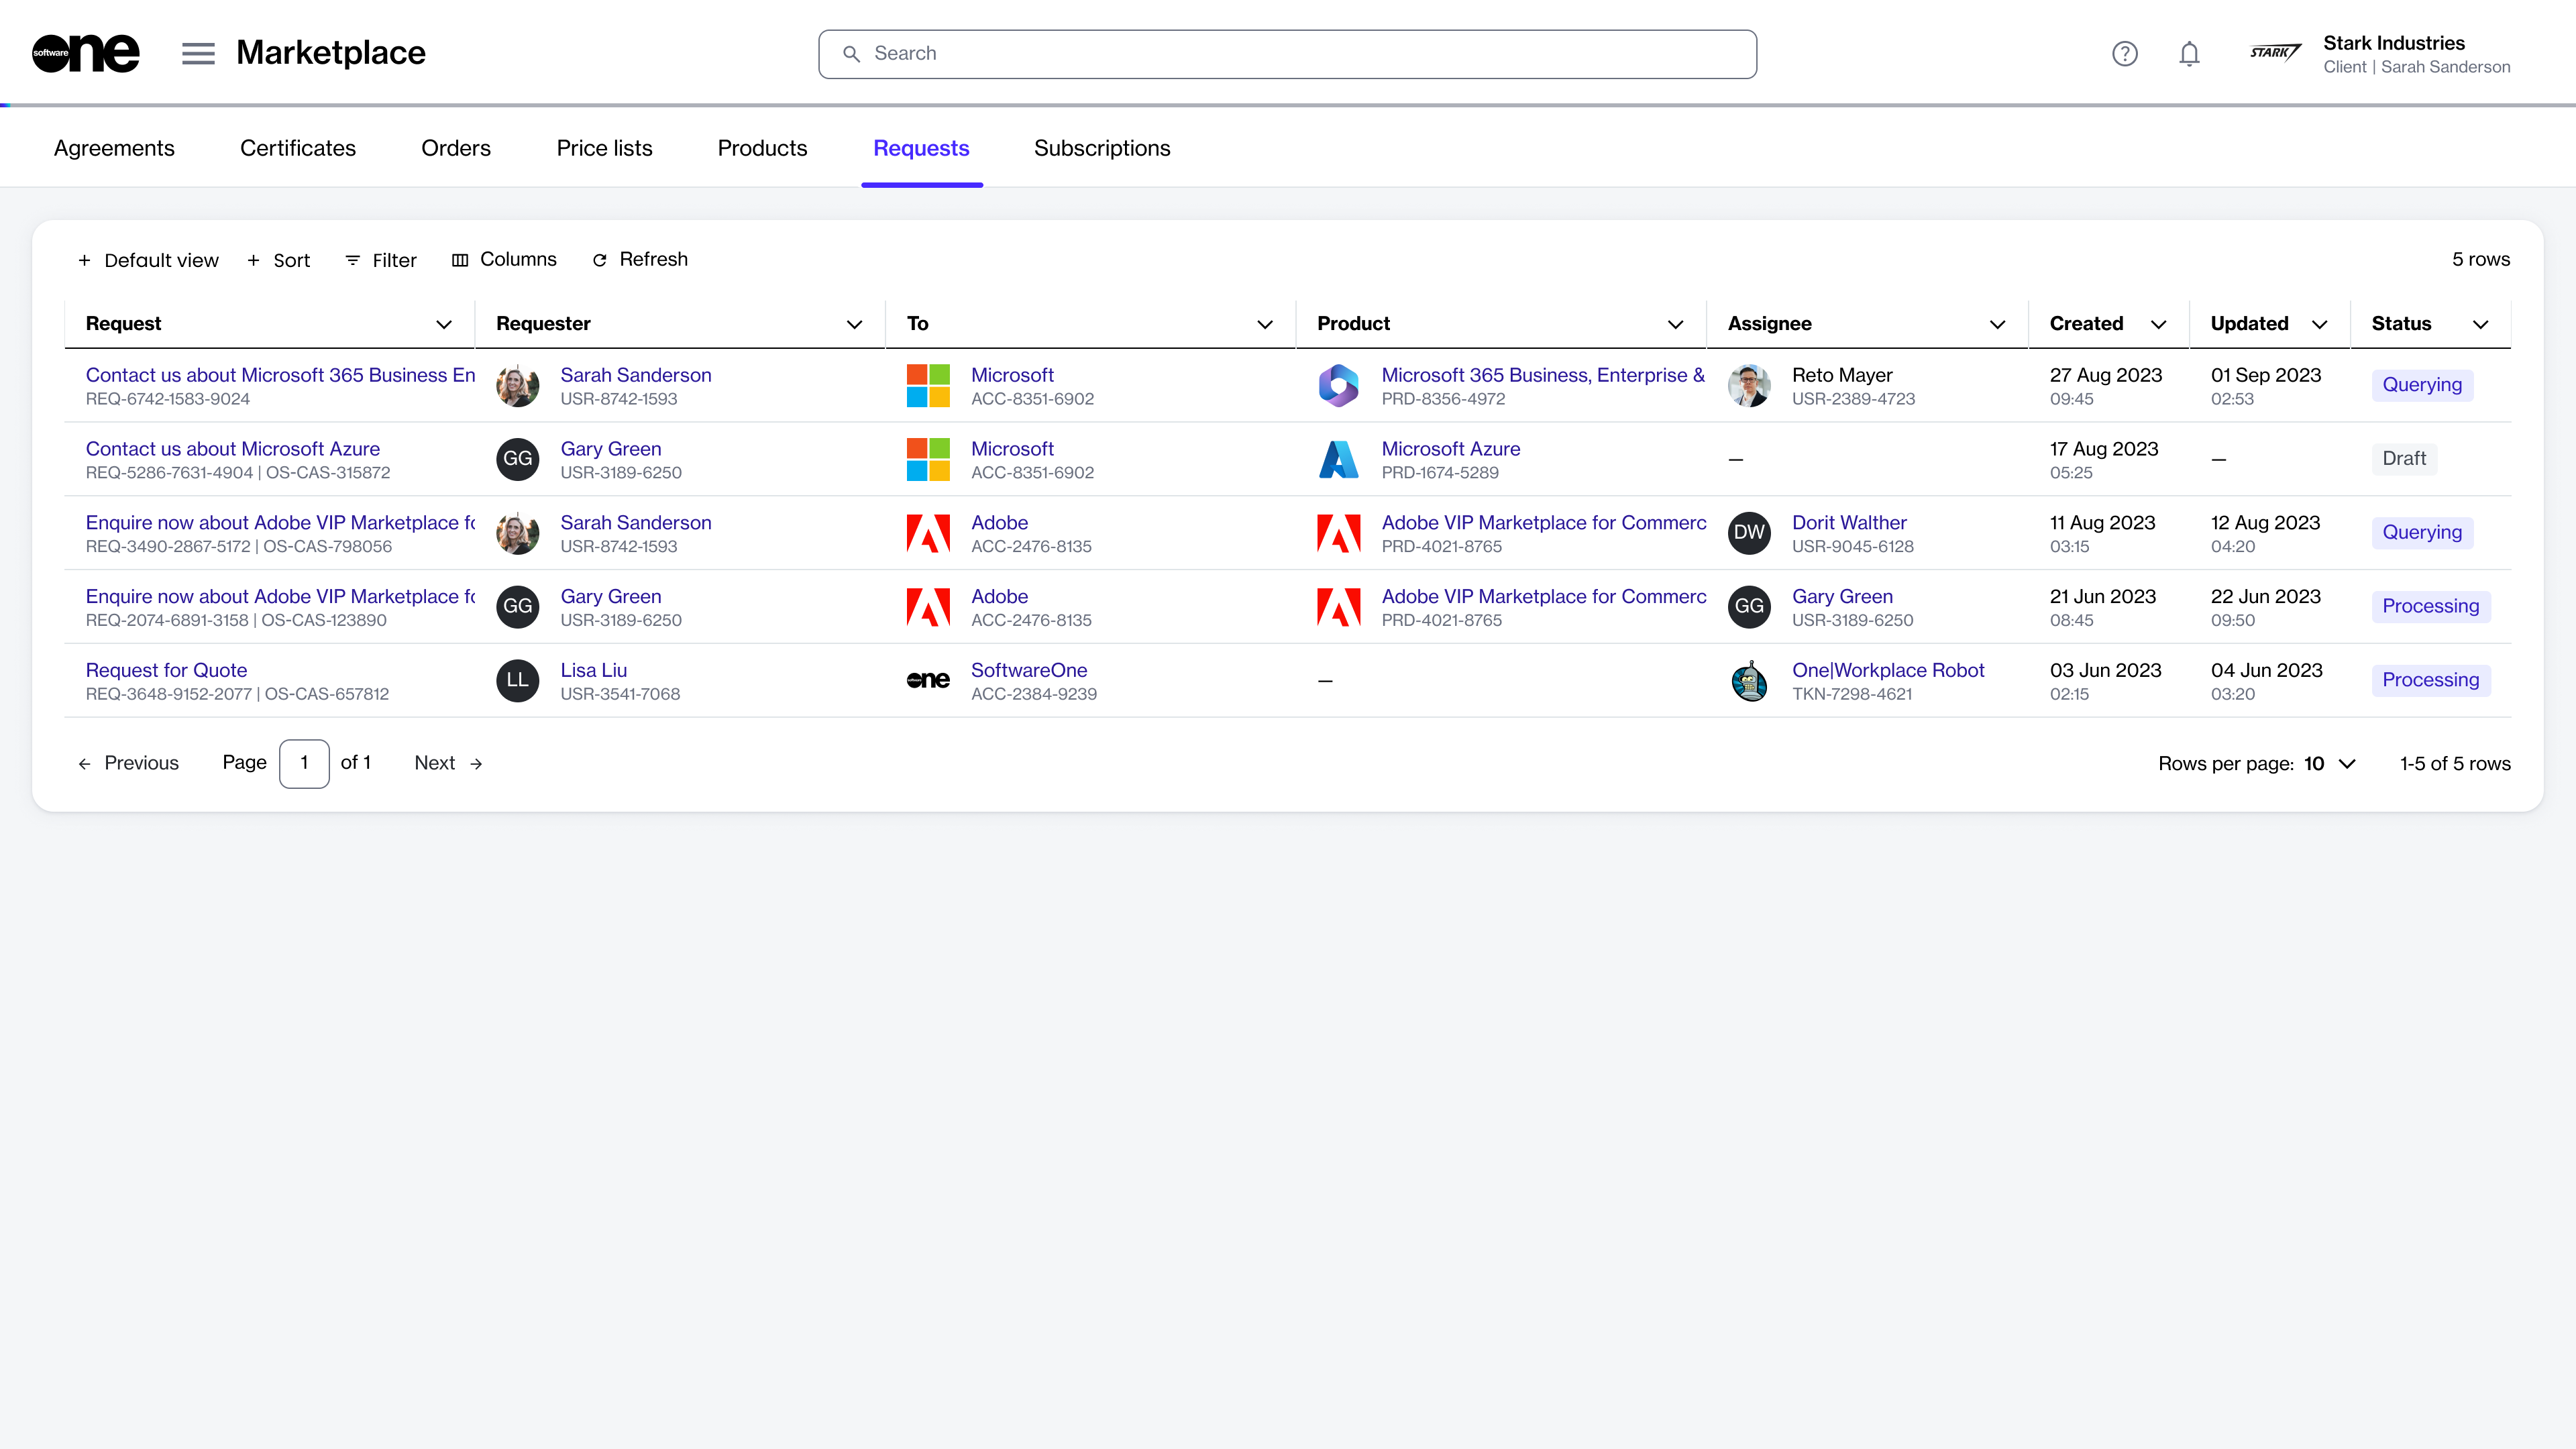Screen dimensions: 2576x1449
Task: Open the Status column chevron menu
Action: [x=2480, y=324]
